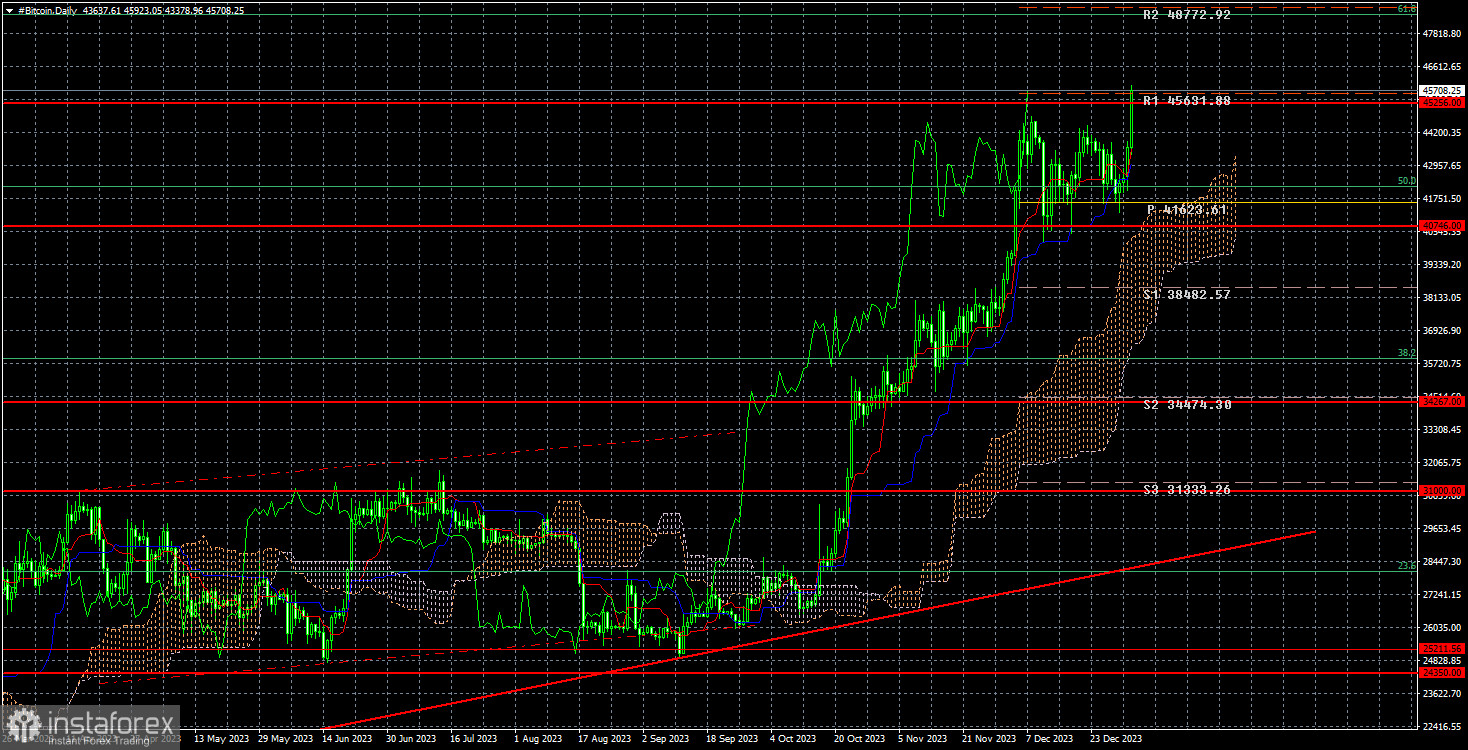Click the 2 Sep 2023 date label
Image resolution: width=1468 pixels, height=750 pixels.
click(x=667, y=739)
